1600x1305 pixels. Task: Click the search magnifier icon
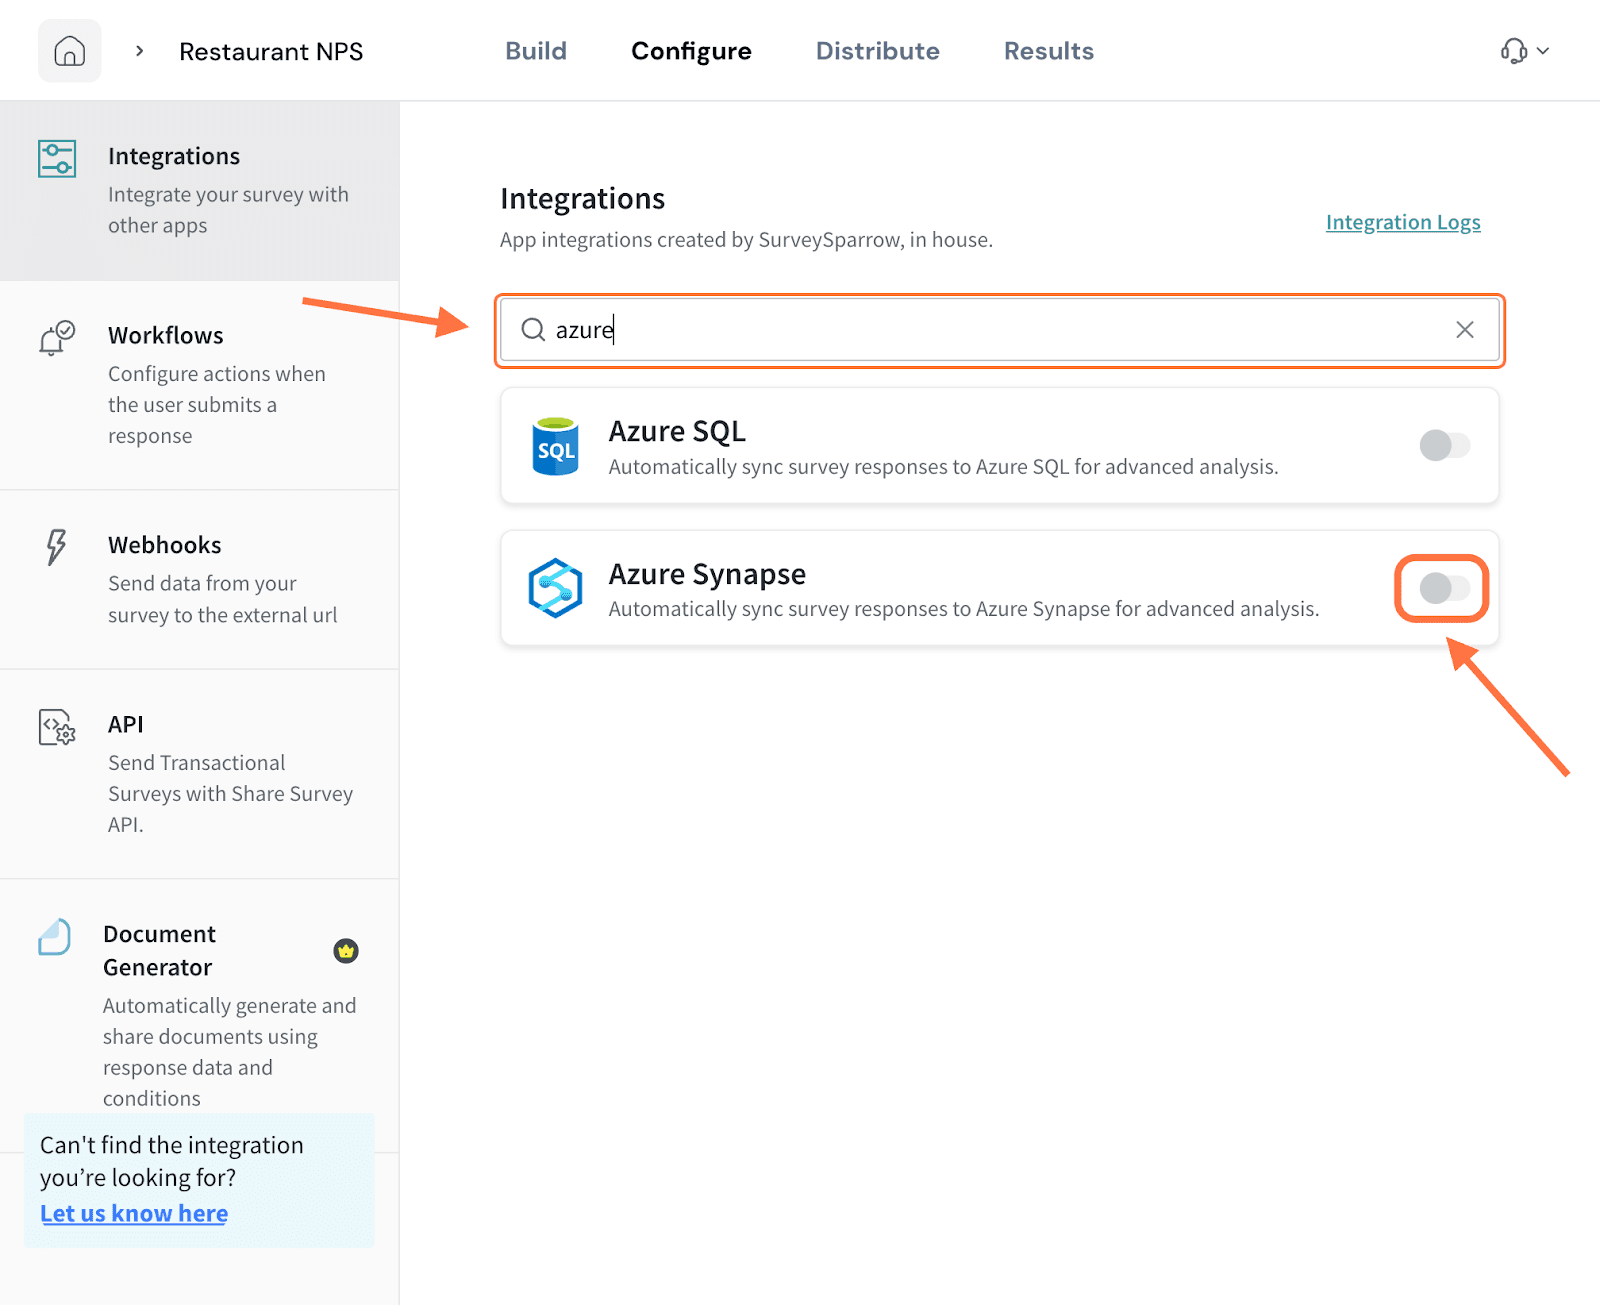(533, 330)
